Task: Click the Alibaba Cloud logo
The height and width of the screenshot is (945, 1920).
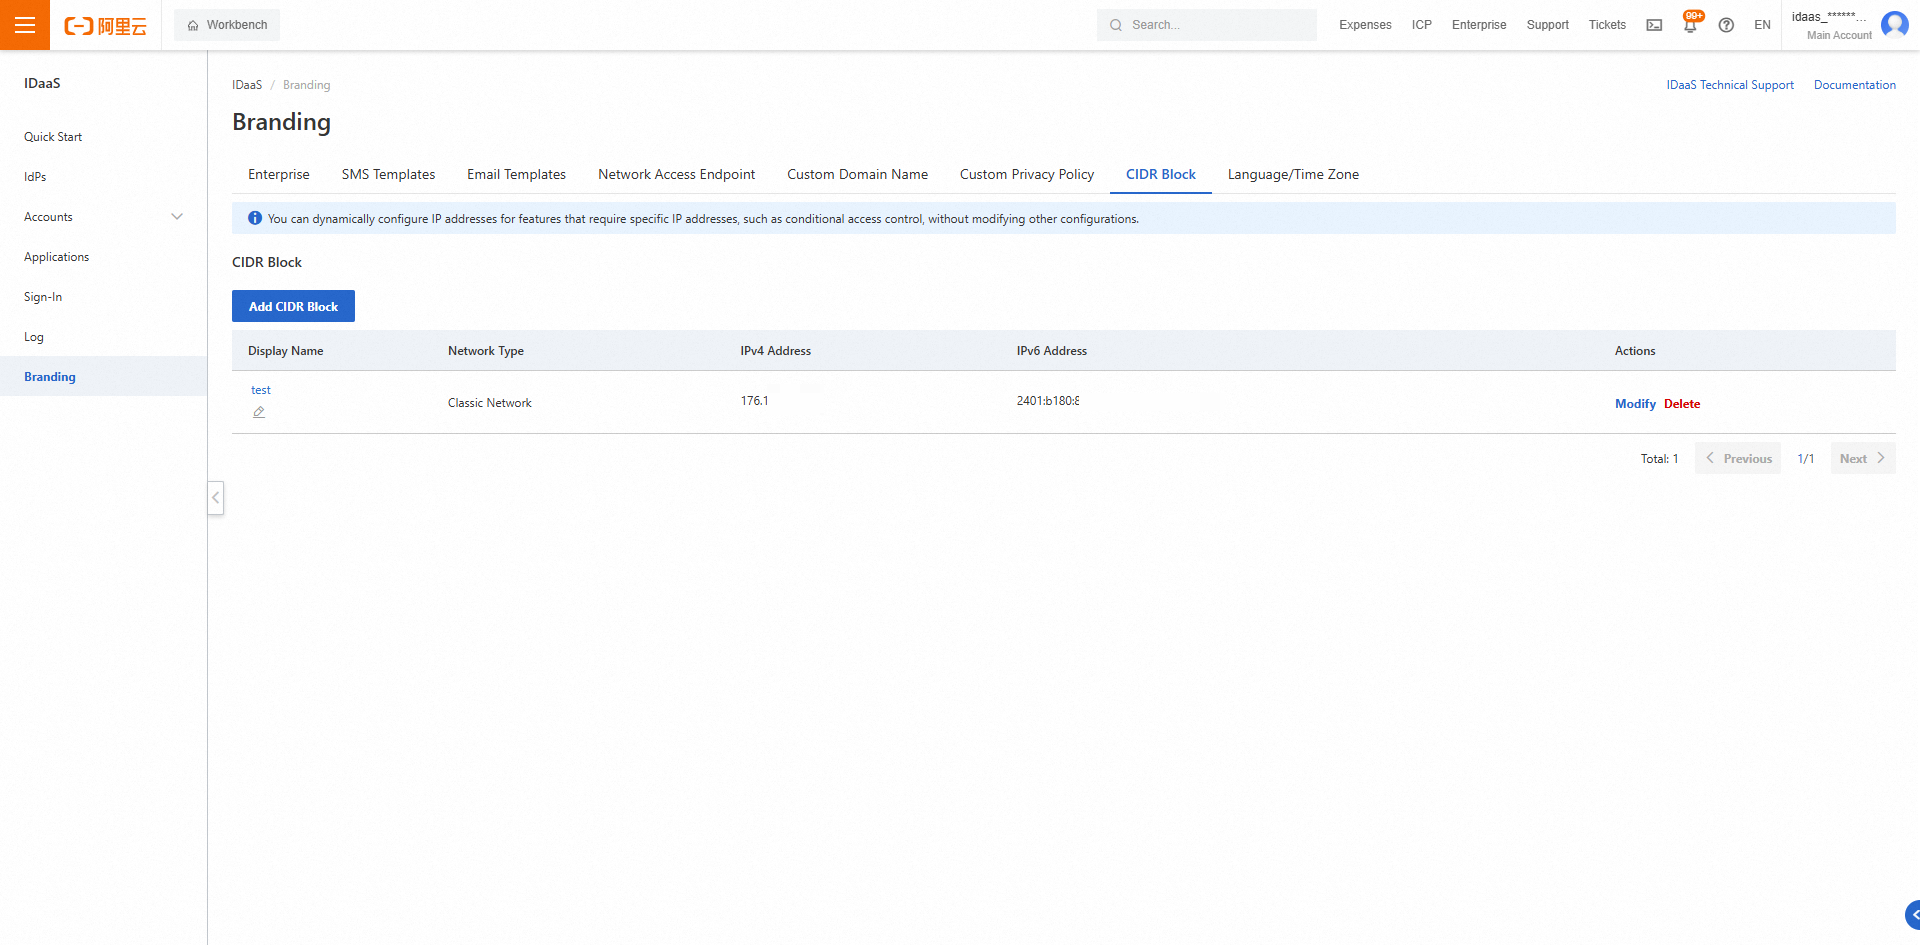Action: point(105,26)
